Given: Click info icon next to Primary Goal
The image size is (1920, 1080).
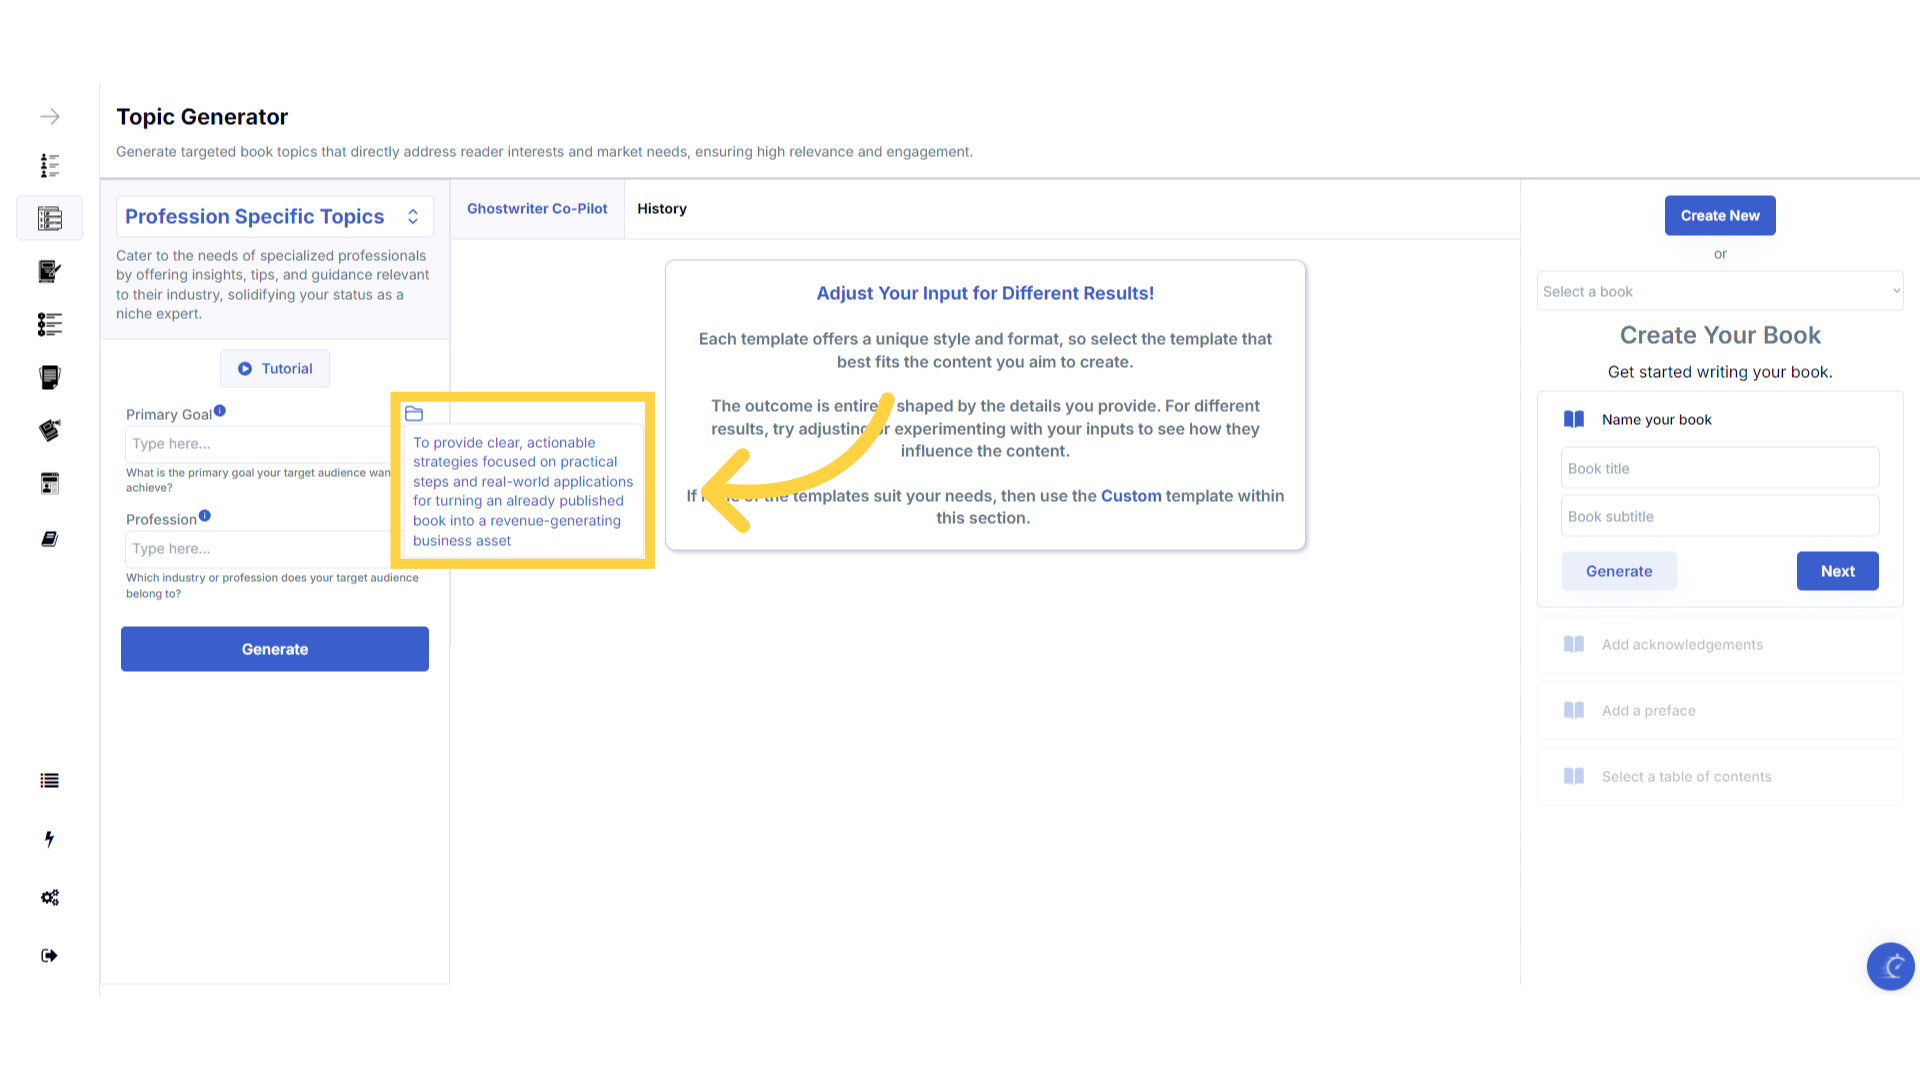Looking at the screenshot, I should click(x=220, y=411).
